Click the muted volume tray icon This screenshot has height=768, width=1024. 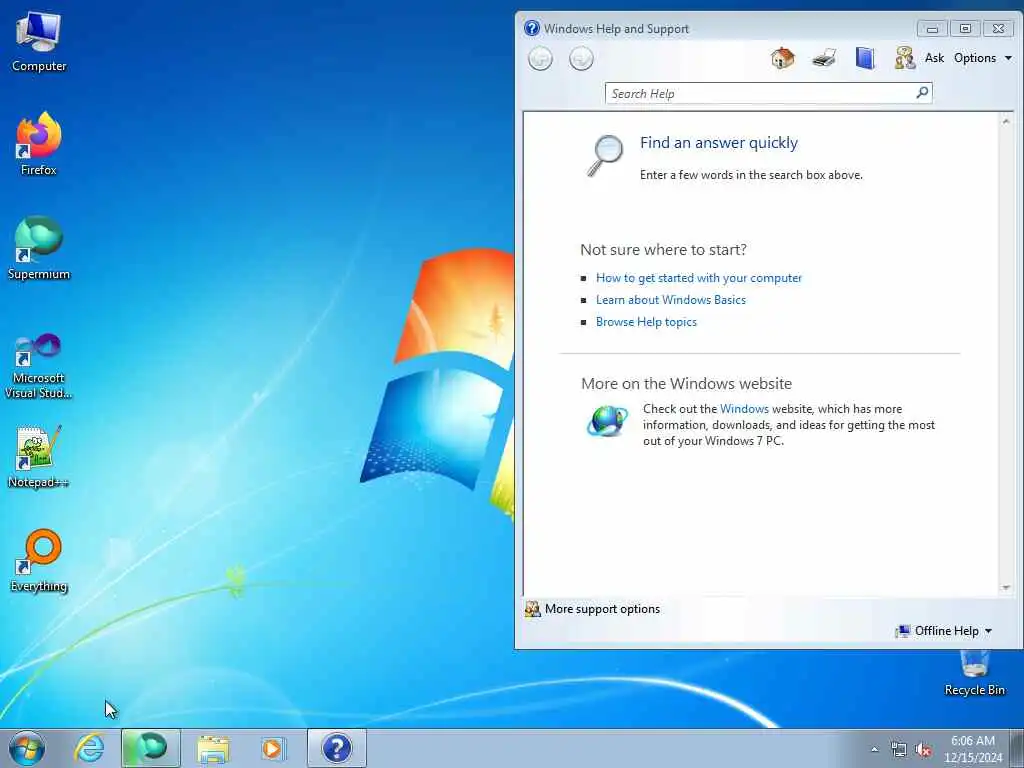tap(923, 750)
